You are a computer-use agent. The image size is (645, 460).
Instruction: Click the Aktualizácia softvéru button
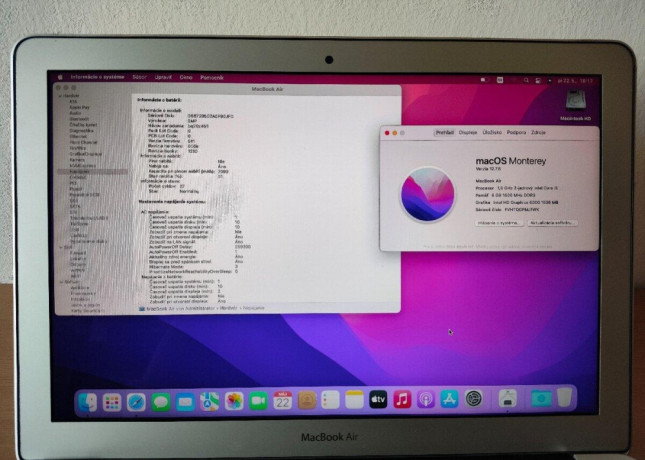(x=552, y=223)
